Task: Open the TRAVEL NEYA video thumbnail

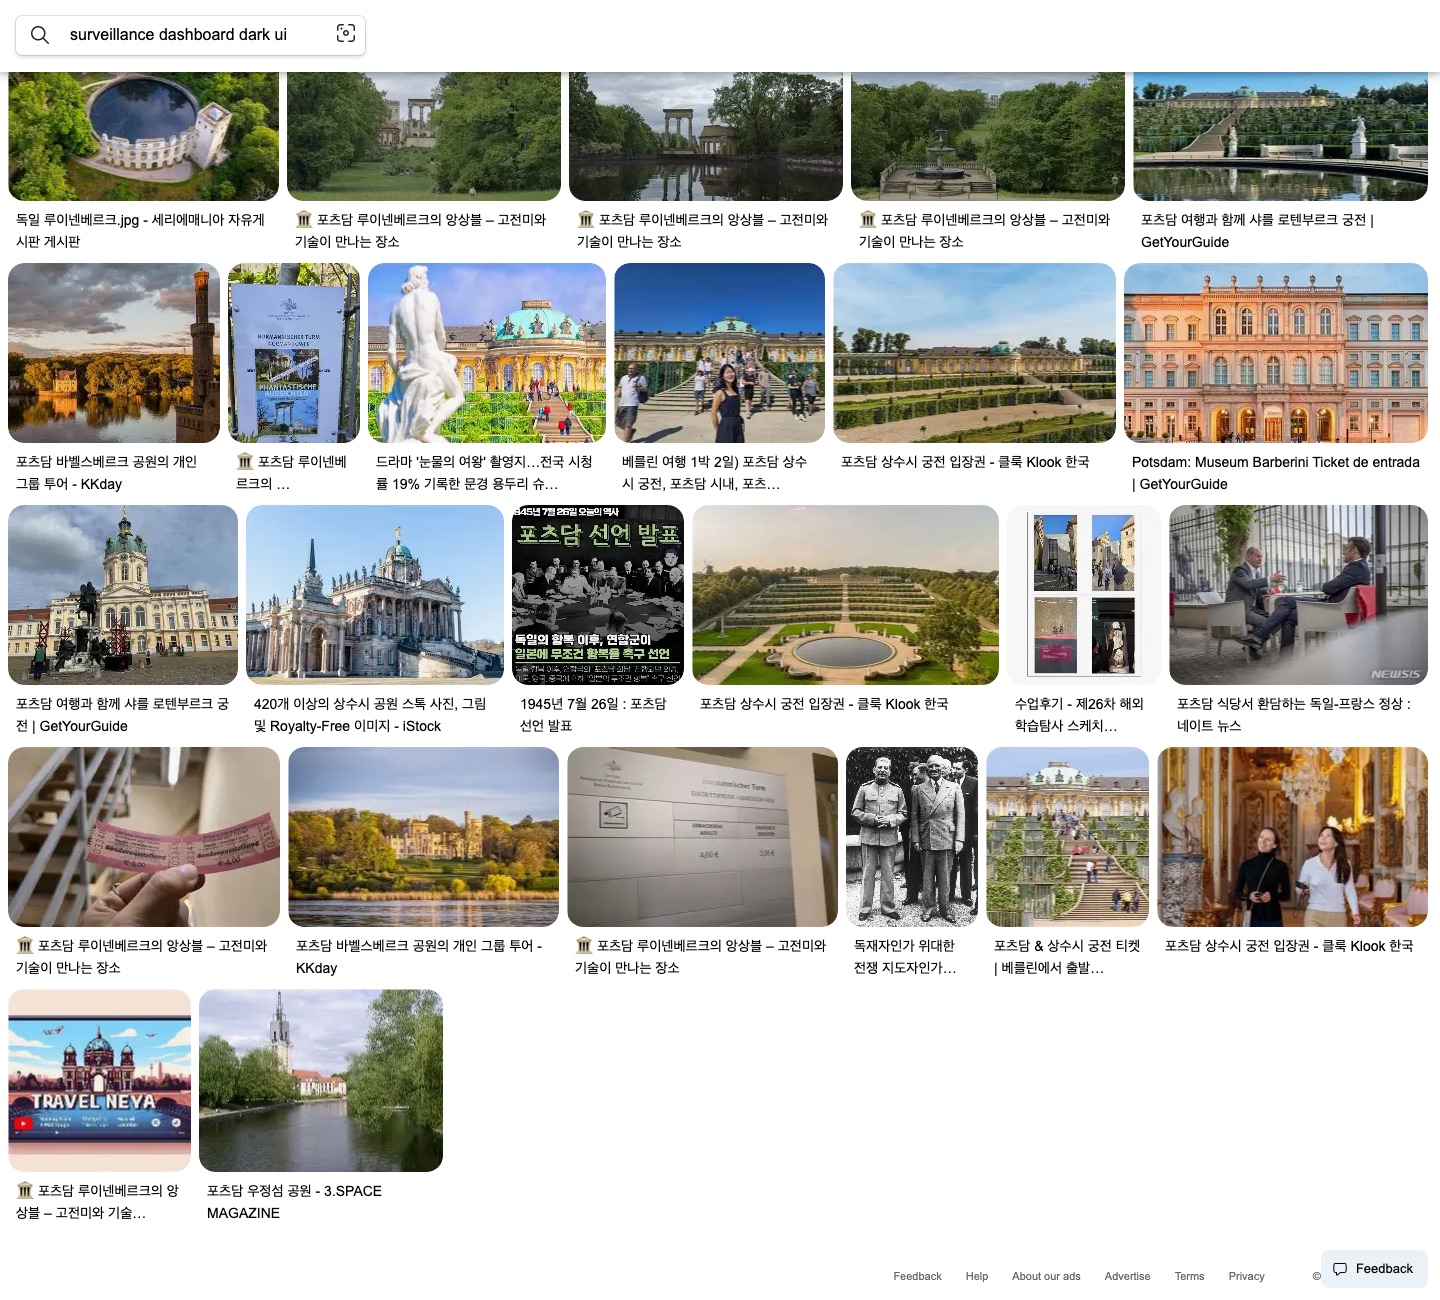Action: pyautogui.click(x=100, y=1080)
